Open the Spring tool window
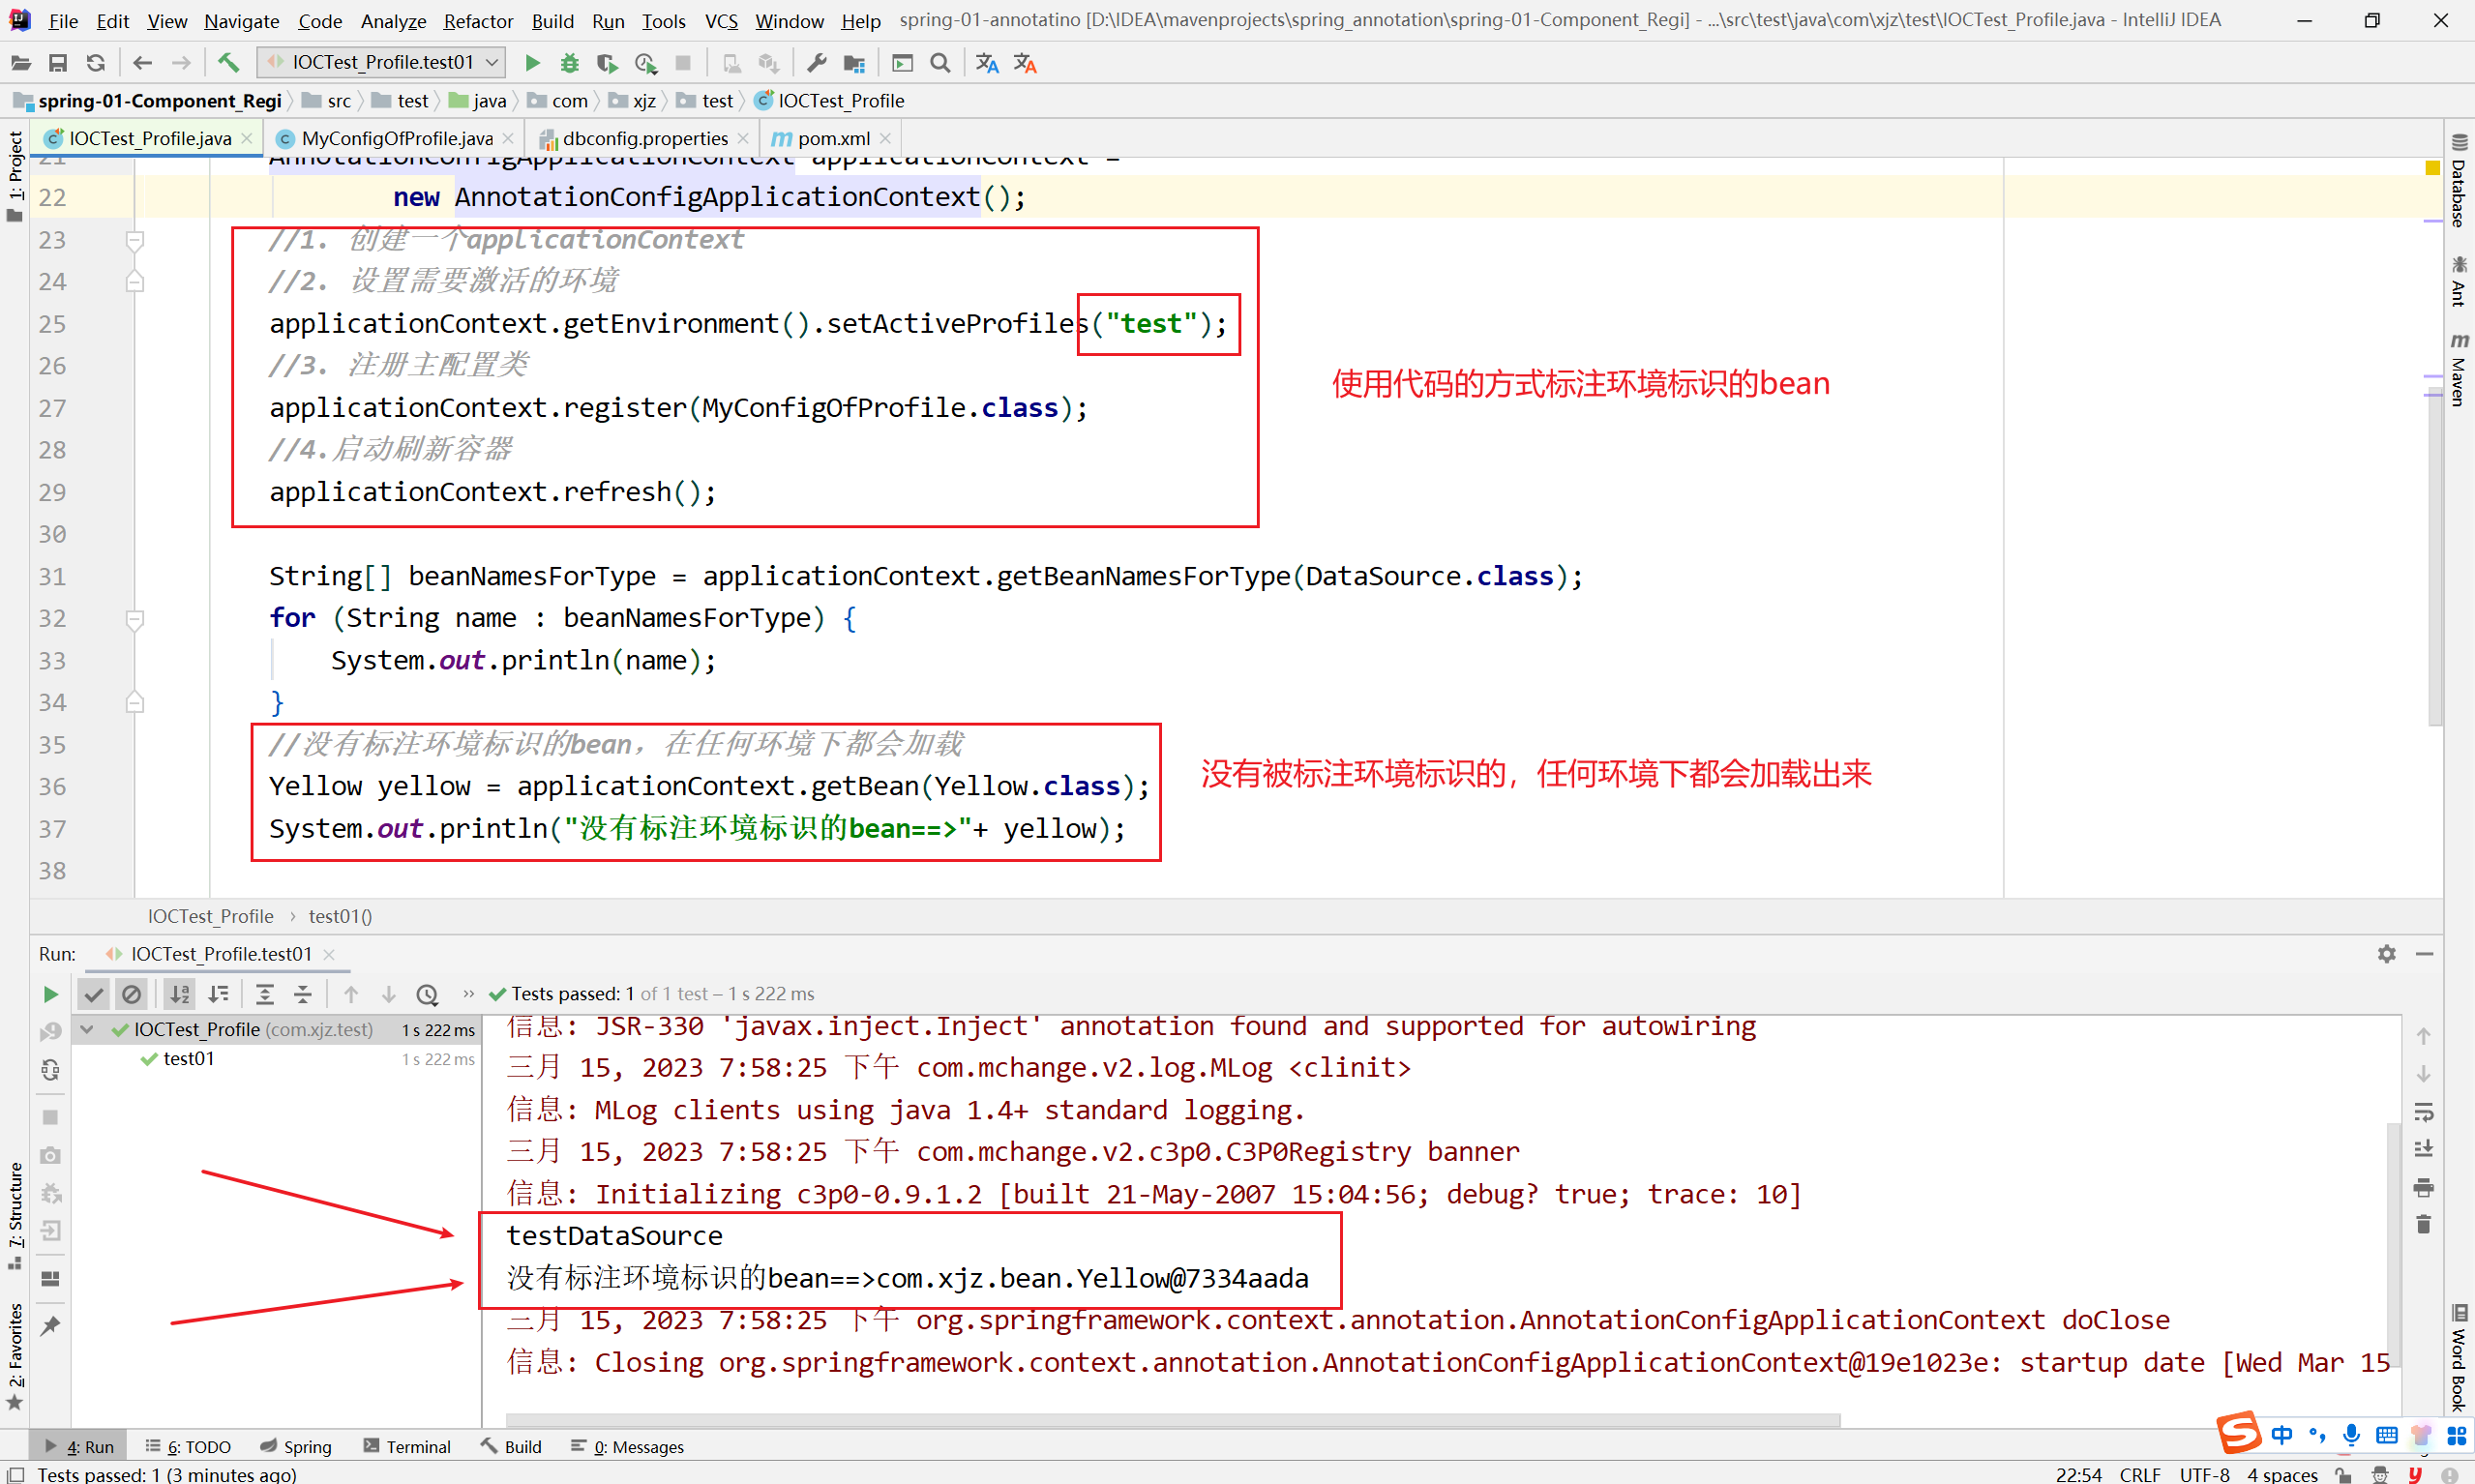Image resolution: width=2475 pixels, height=1484 pixels. [x=296, y=1446]
